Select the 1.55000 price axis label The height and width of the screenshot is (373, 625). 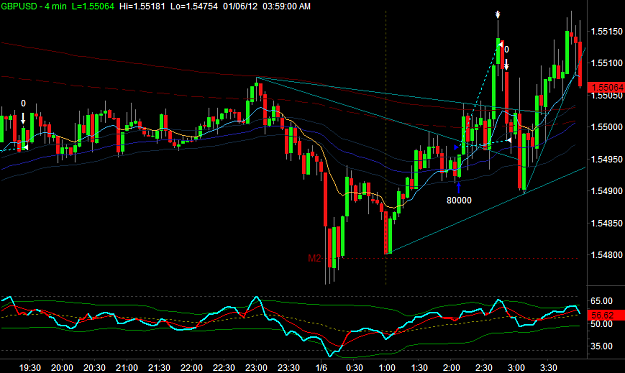click(x=606, y=127)
